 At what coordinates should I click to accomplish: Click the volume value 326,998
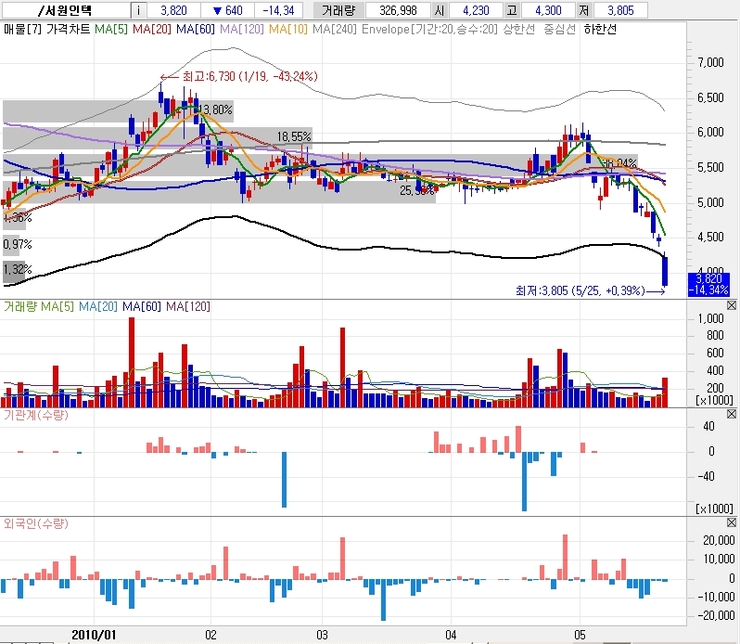pyautogui.click(x=397, y=10)
